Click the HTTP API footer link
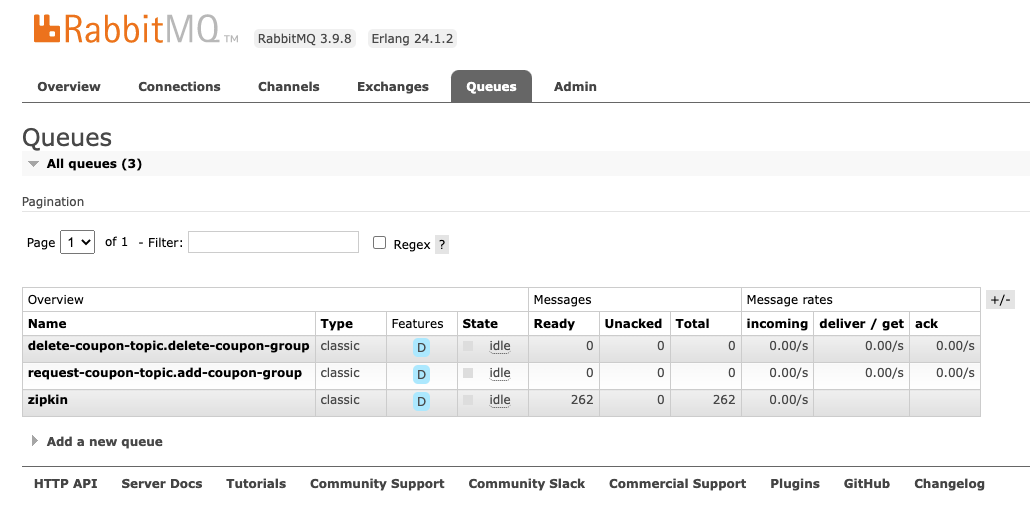This screenshot has width=1030, height=506. (65, 484)
